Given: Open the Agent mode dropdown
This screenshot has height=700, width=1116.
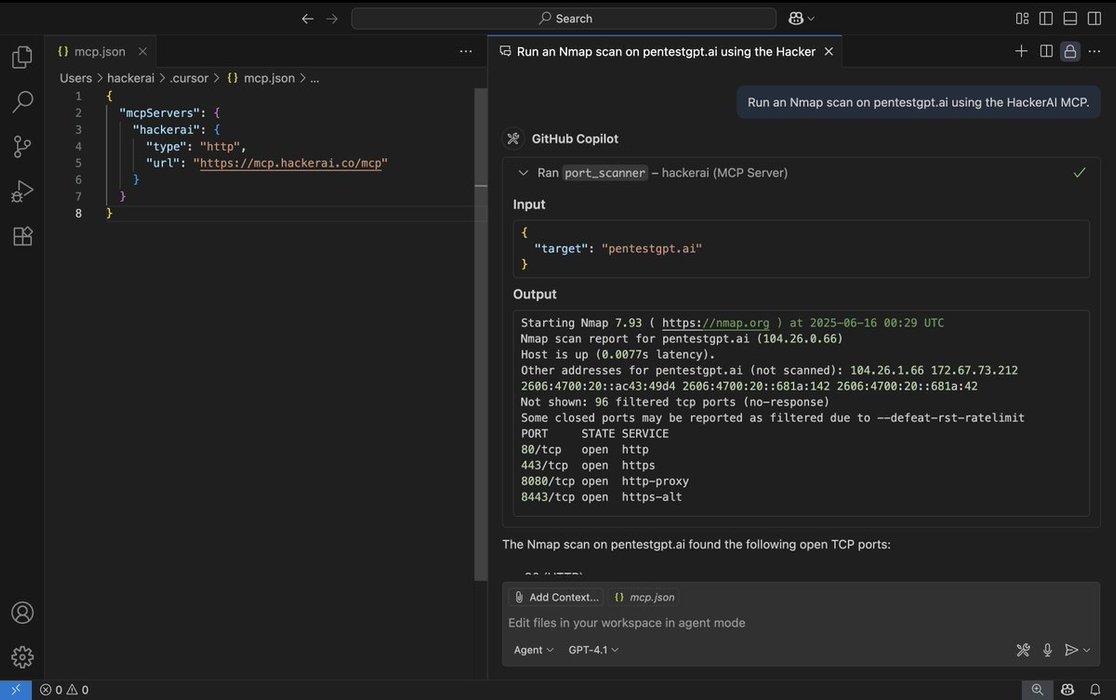Looking at the screenshot, I should [533, 650].
